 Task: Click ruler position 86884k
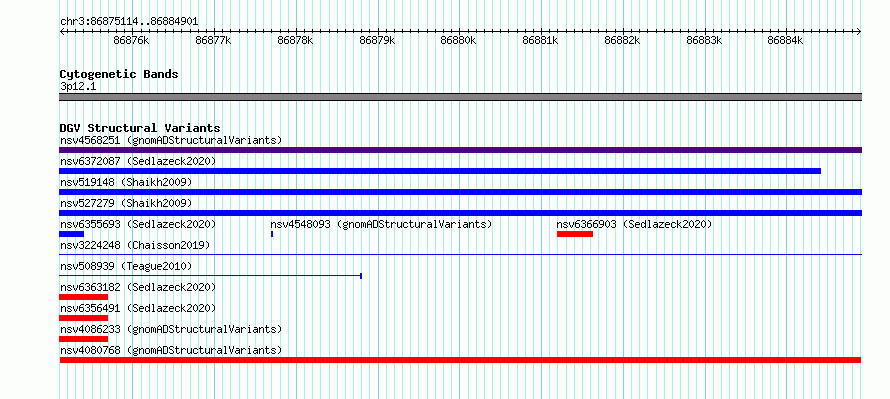(786, 40)
